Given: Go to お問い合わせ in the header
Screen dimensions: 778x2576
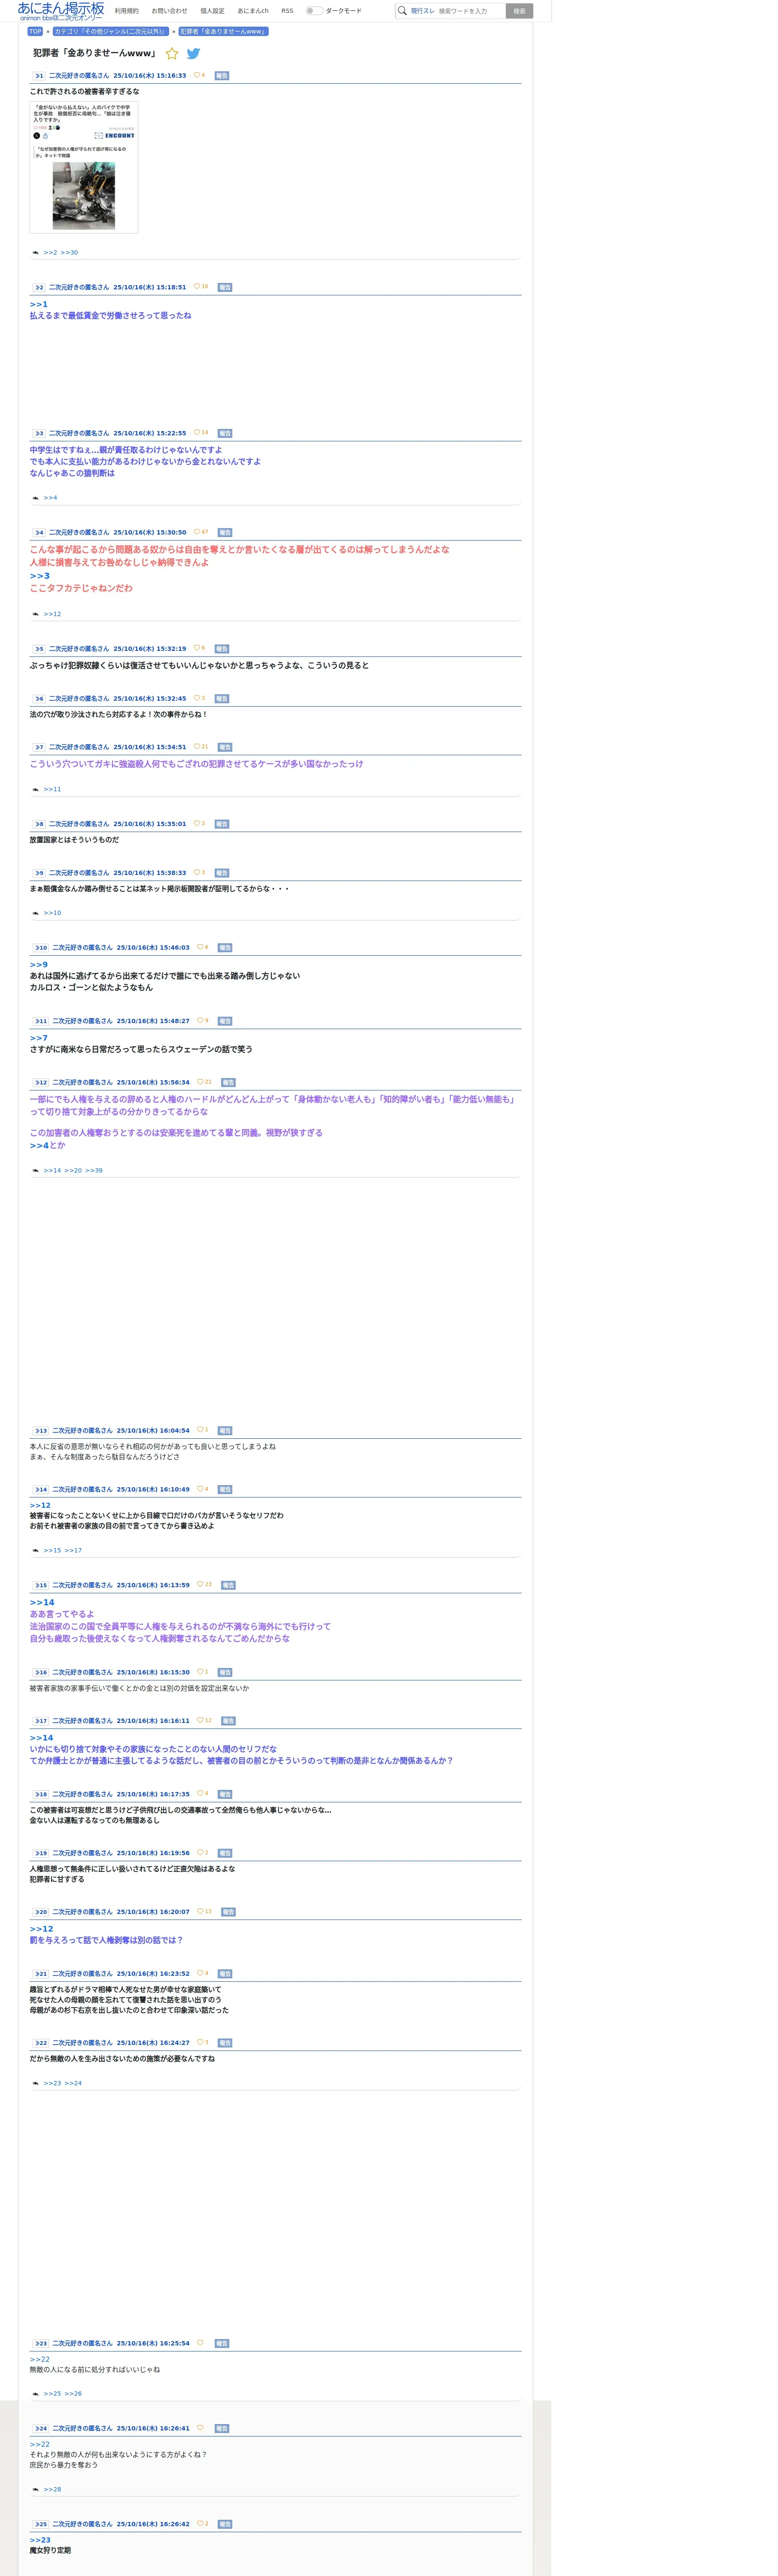Looking at the screenshot, I should tap(169, 11).
